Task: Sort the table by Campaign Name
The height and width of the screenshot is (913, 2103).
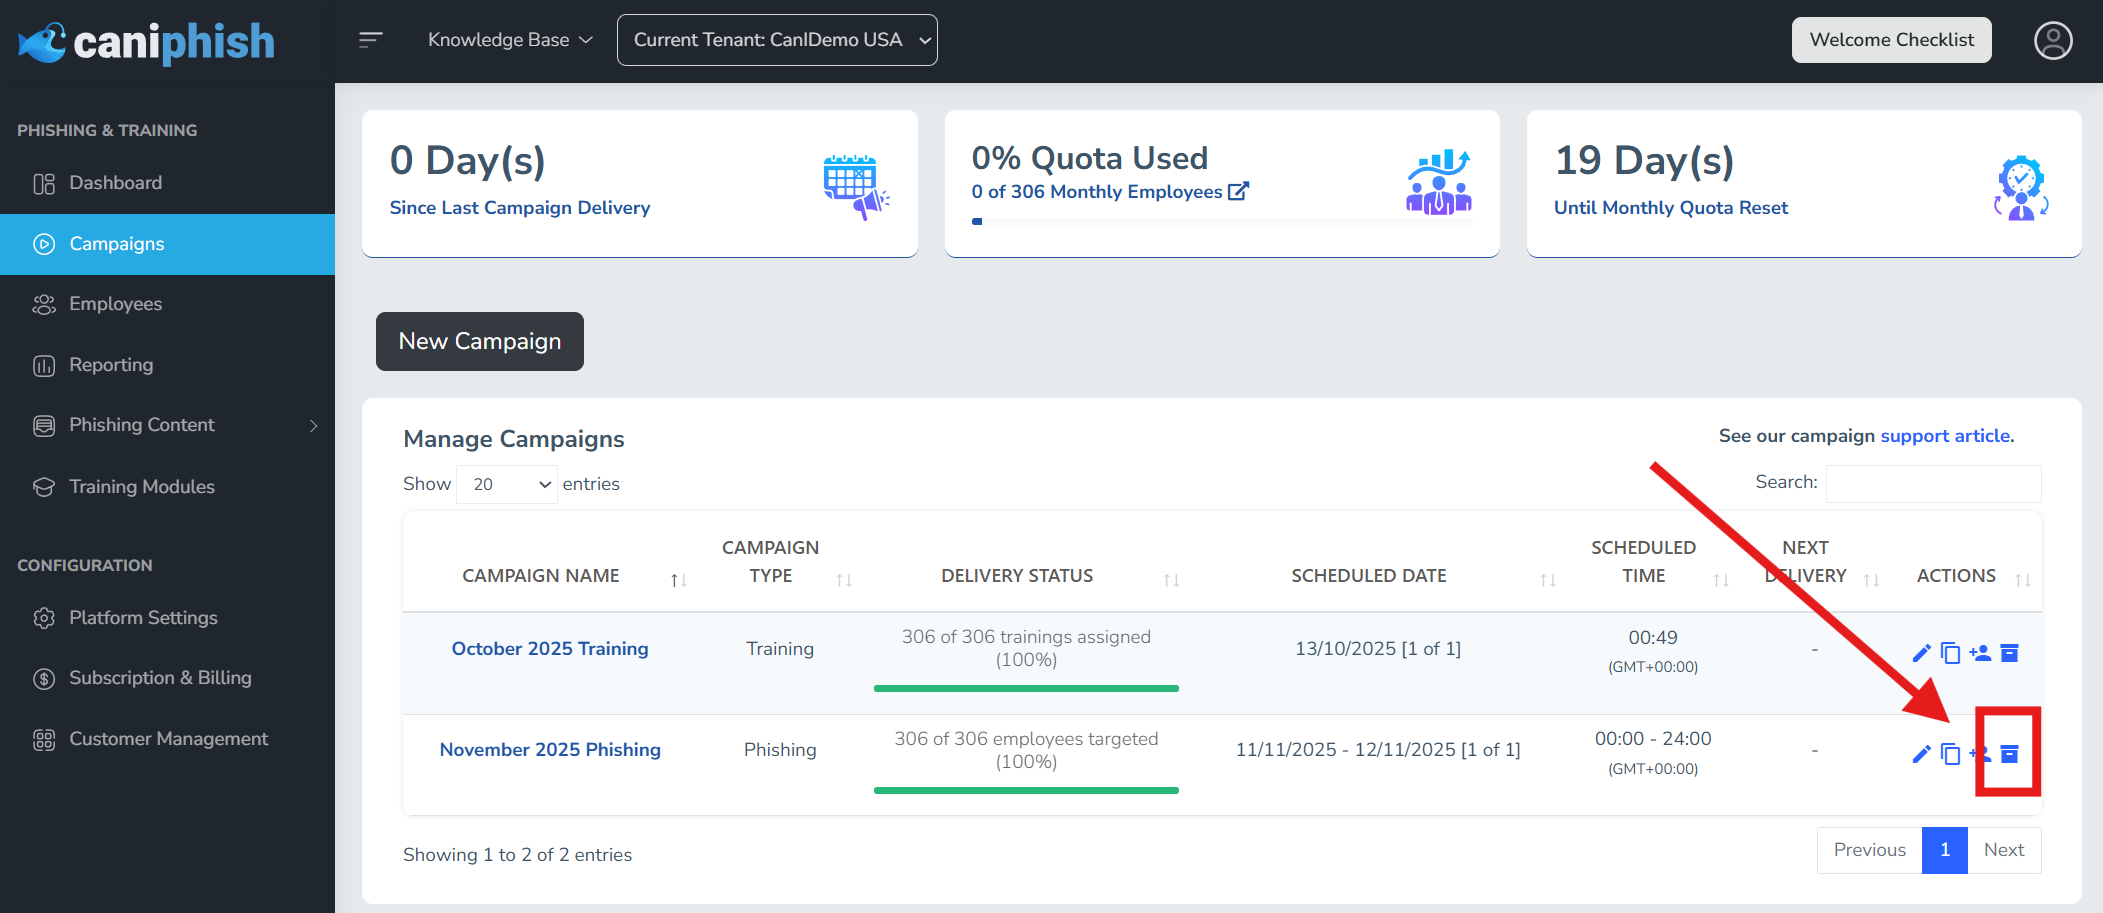Action: 541,576
